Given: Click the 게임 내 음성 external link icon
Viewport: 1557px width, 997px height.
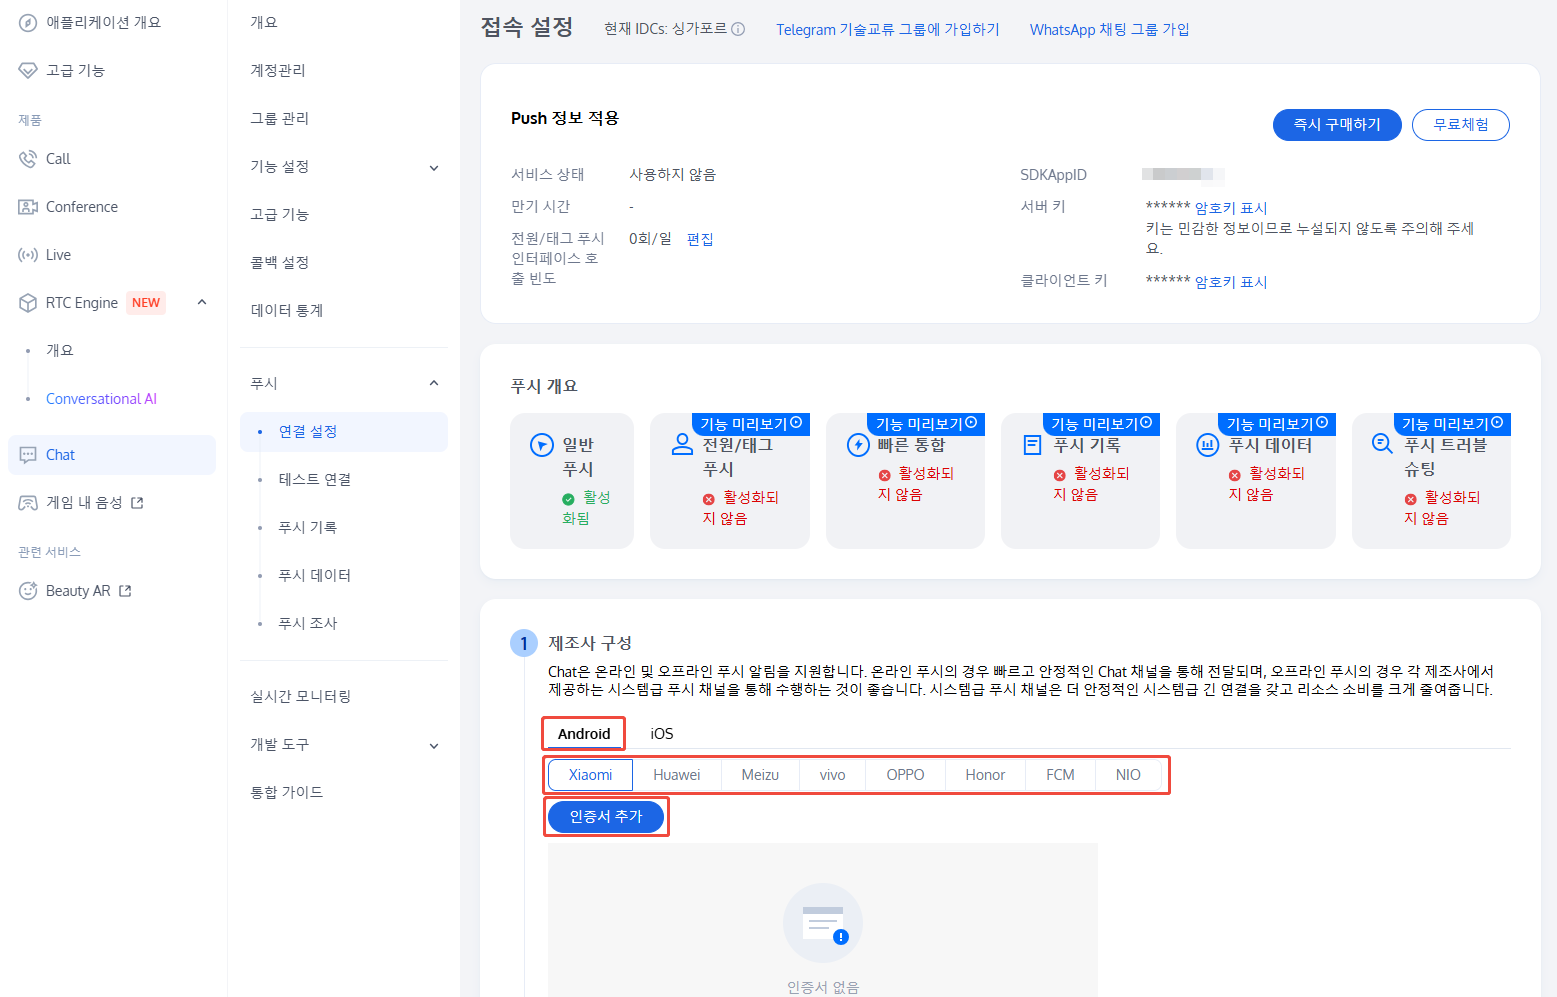Looking at the screenshot, I should point(137,503).
